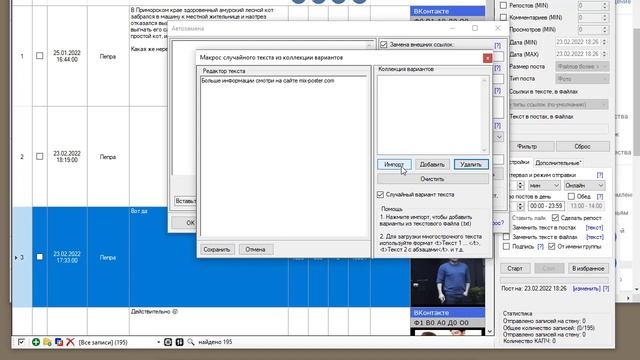The image size is (640, 360).
Task: Click Импорт button in macro dialog
Action: 394,164
